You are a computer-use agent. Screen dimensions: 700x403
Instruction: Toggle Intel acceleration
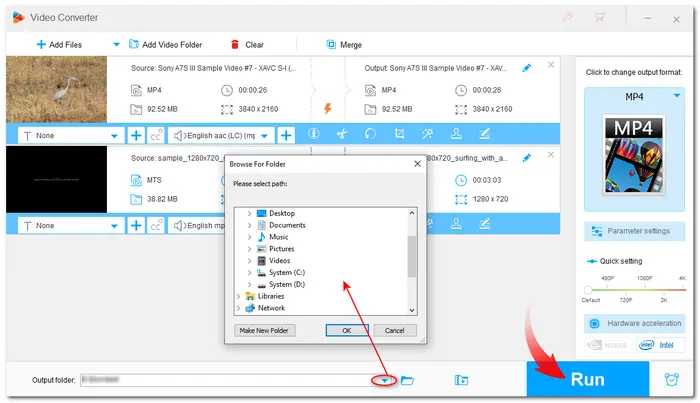click(x=660, y=345)
